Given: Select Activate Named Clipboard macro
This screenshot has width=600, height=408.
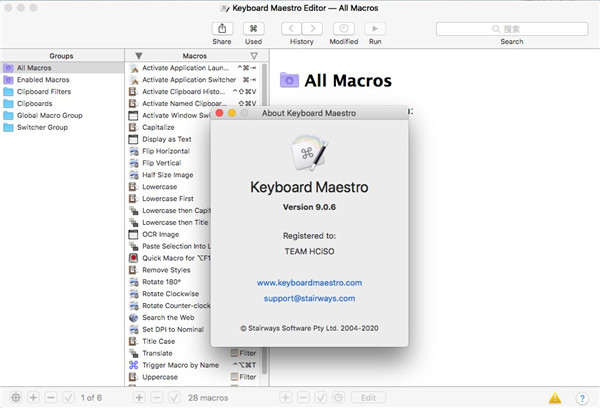Looking at the screenshot, I should [x=194, y=103].
